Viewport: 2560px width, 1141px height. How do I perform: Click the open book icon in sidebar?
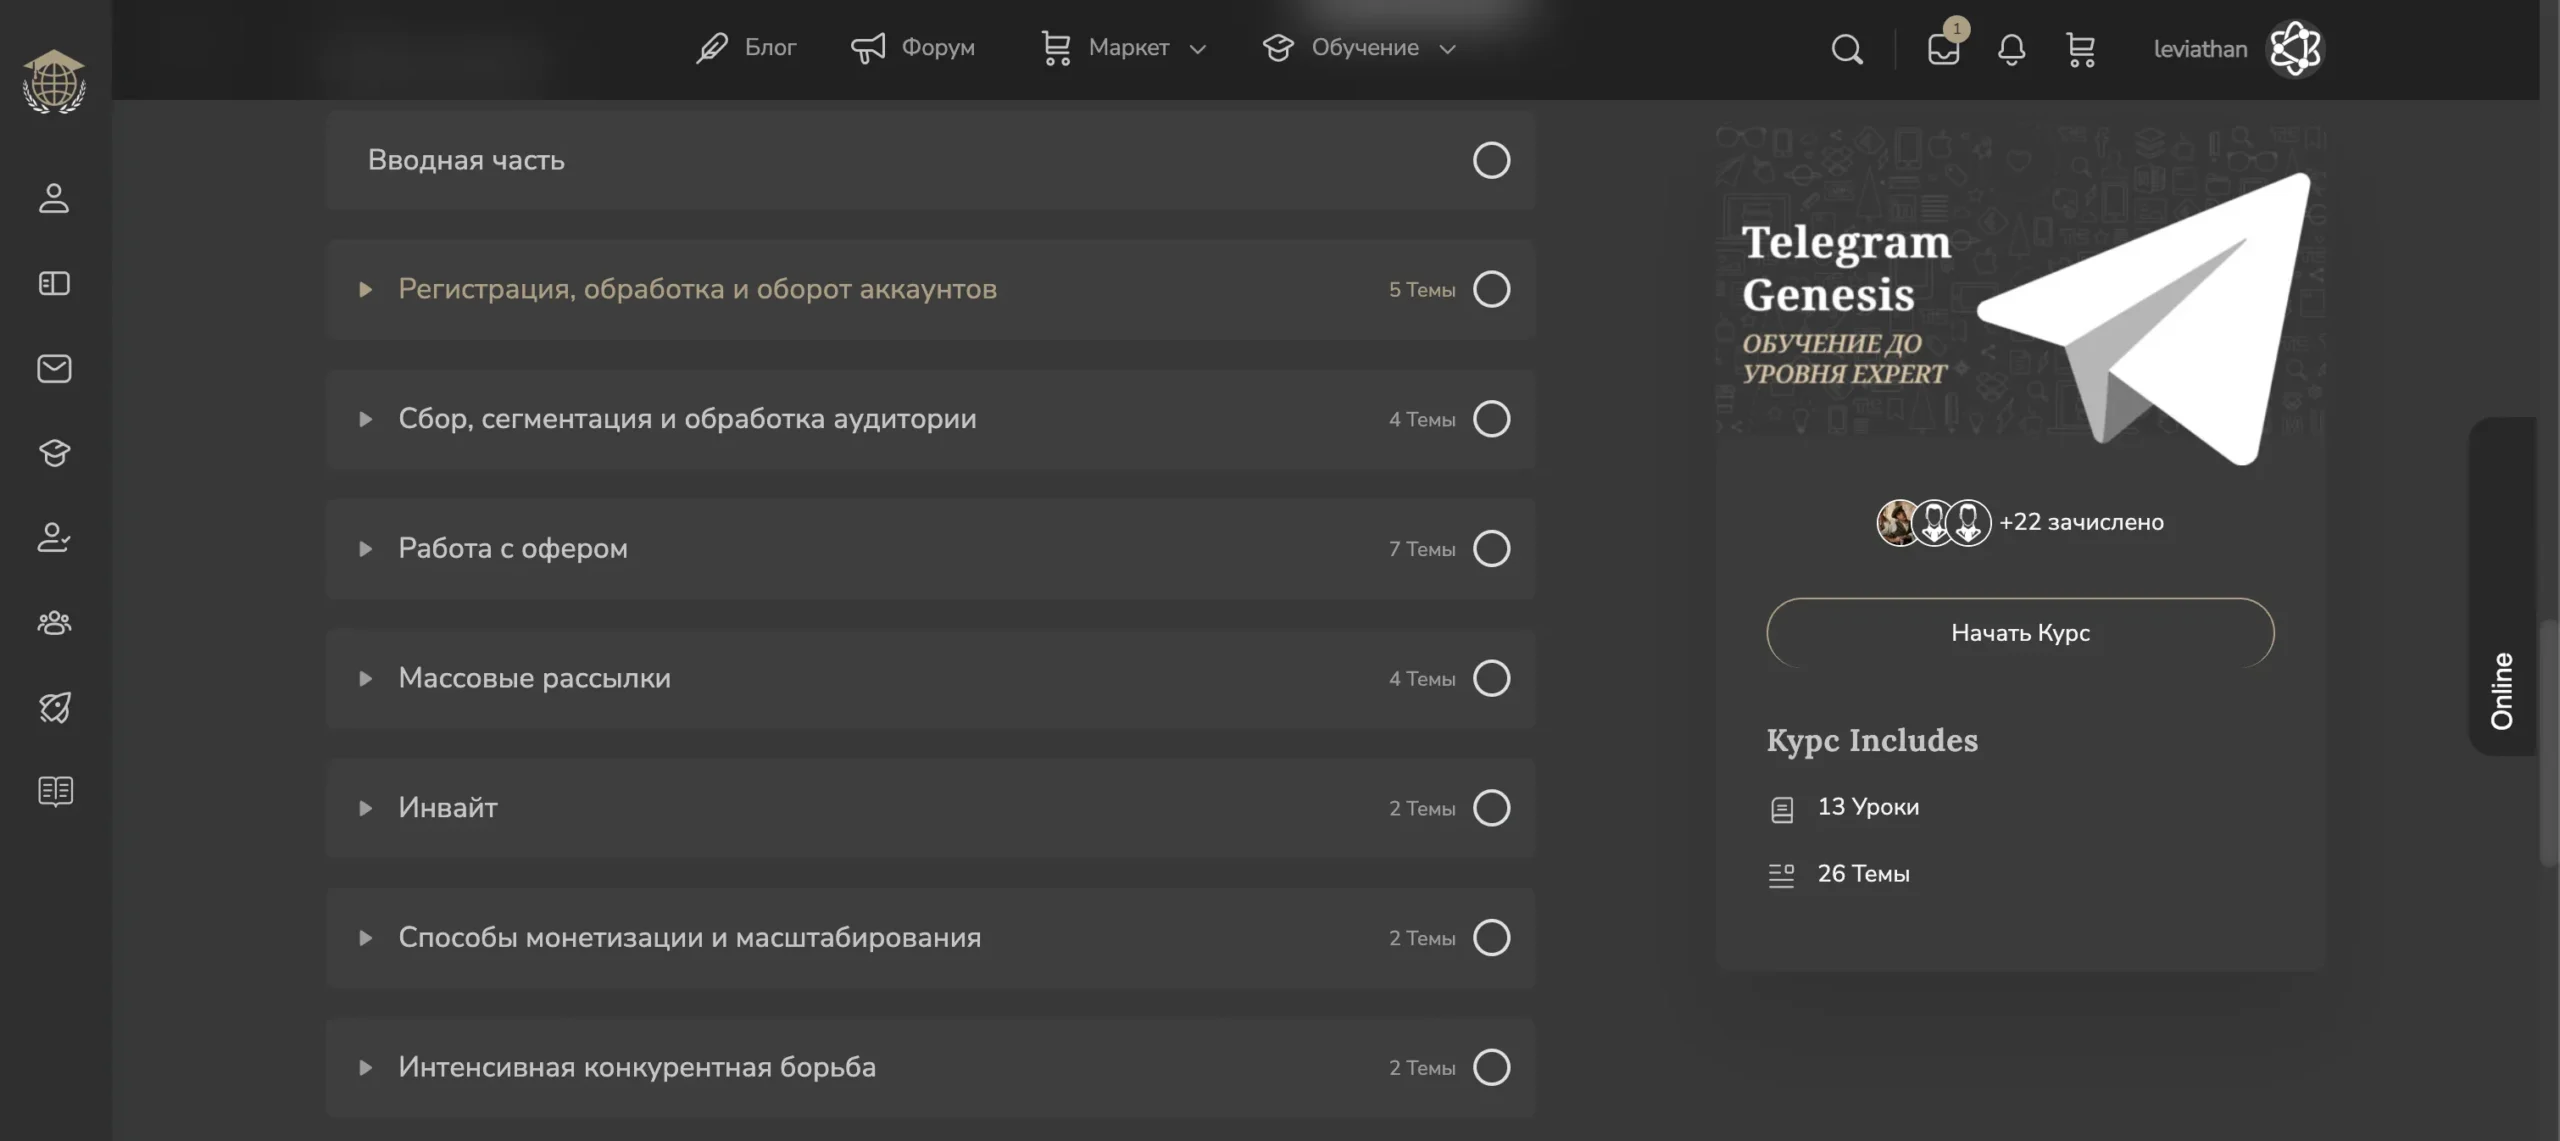pyautogui.click(x=53, y=792)
